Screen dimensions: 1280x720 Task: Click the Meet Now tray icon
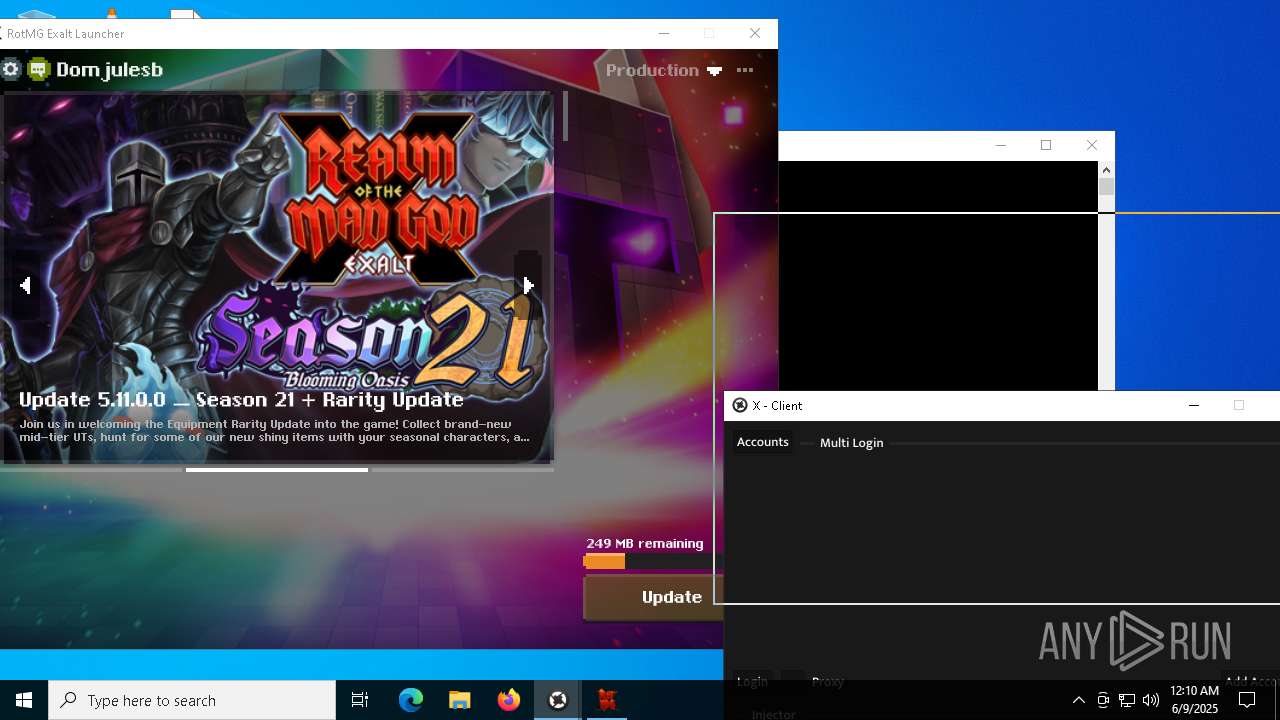coord(1103,700)
